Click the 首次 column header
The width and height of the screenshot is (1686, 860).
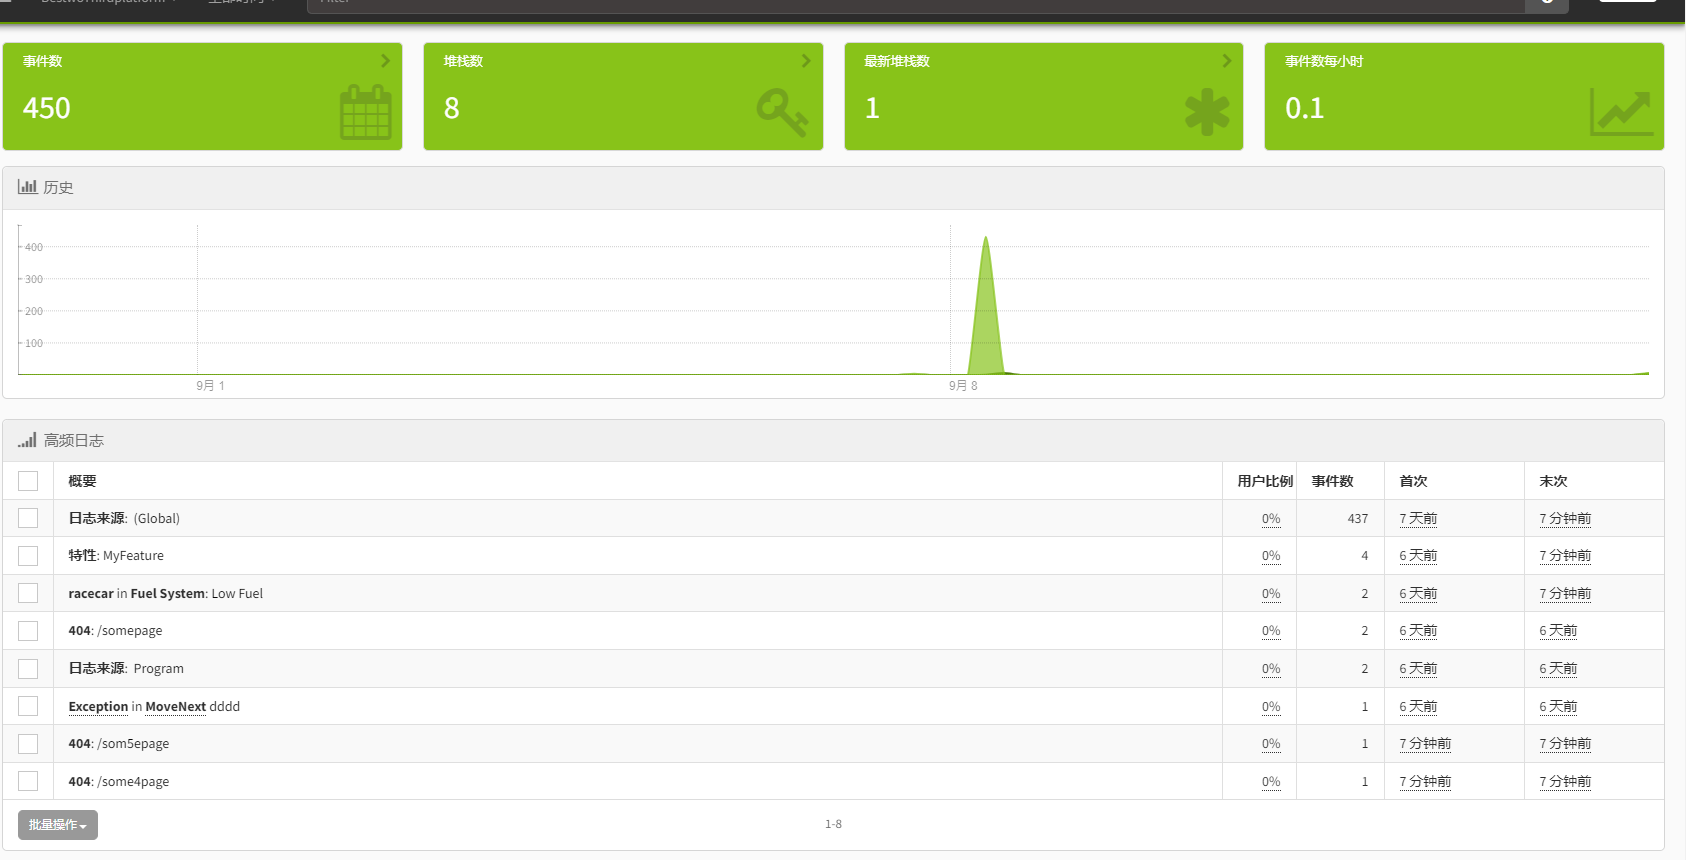(x=1413, y=481)
